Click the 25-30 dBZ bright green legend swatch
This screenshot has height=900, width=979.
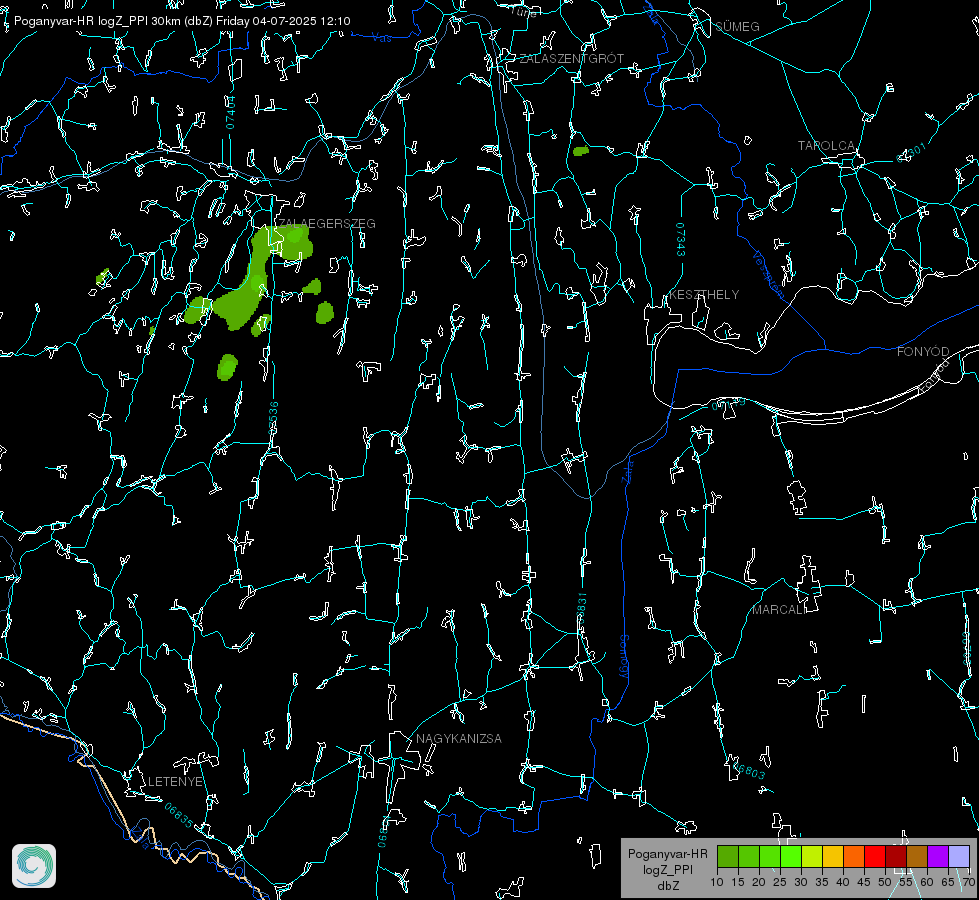pyautogui.click(x=791, y=856)
